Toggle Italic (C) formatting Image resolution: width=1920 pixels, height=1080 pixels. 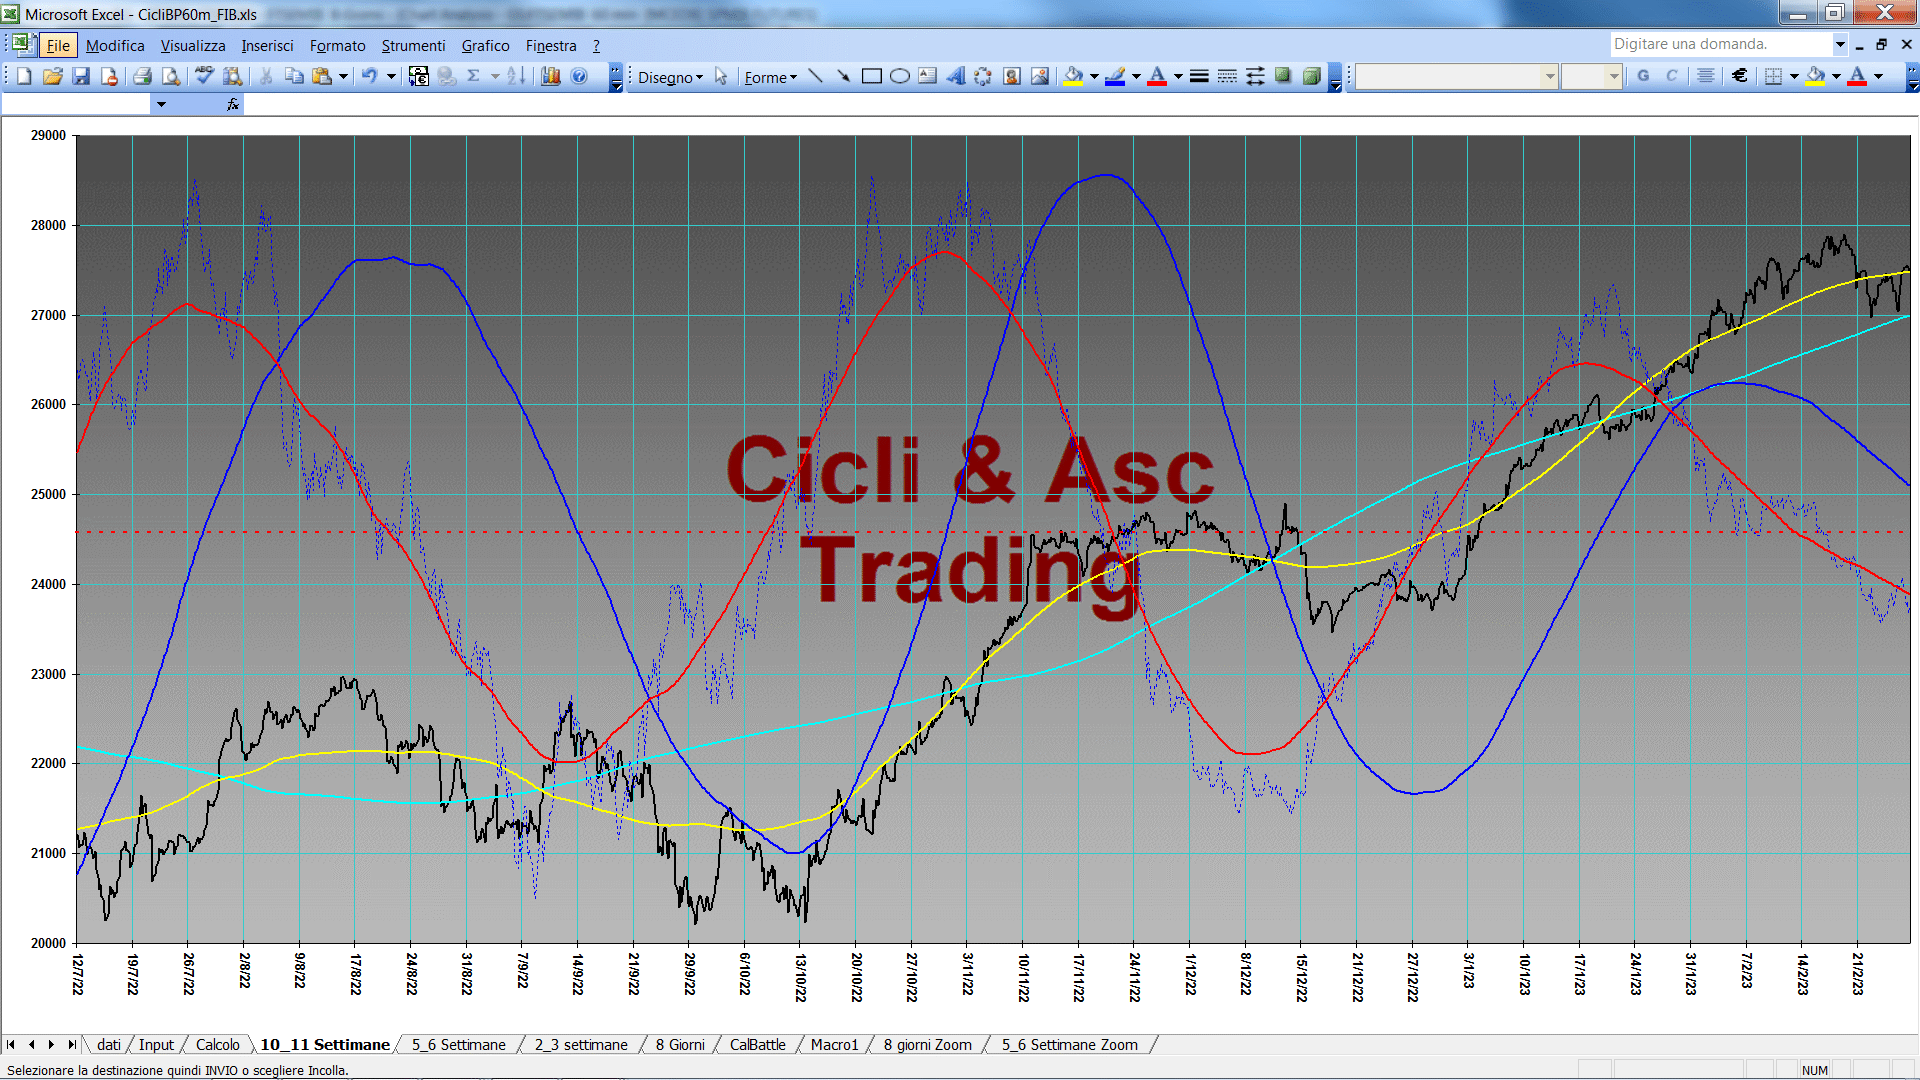pyautogui.click(x=1671, y=76)
